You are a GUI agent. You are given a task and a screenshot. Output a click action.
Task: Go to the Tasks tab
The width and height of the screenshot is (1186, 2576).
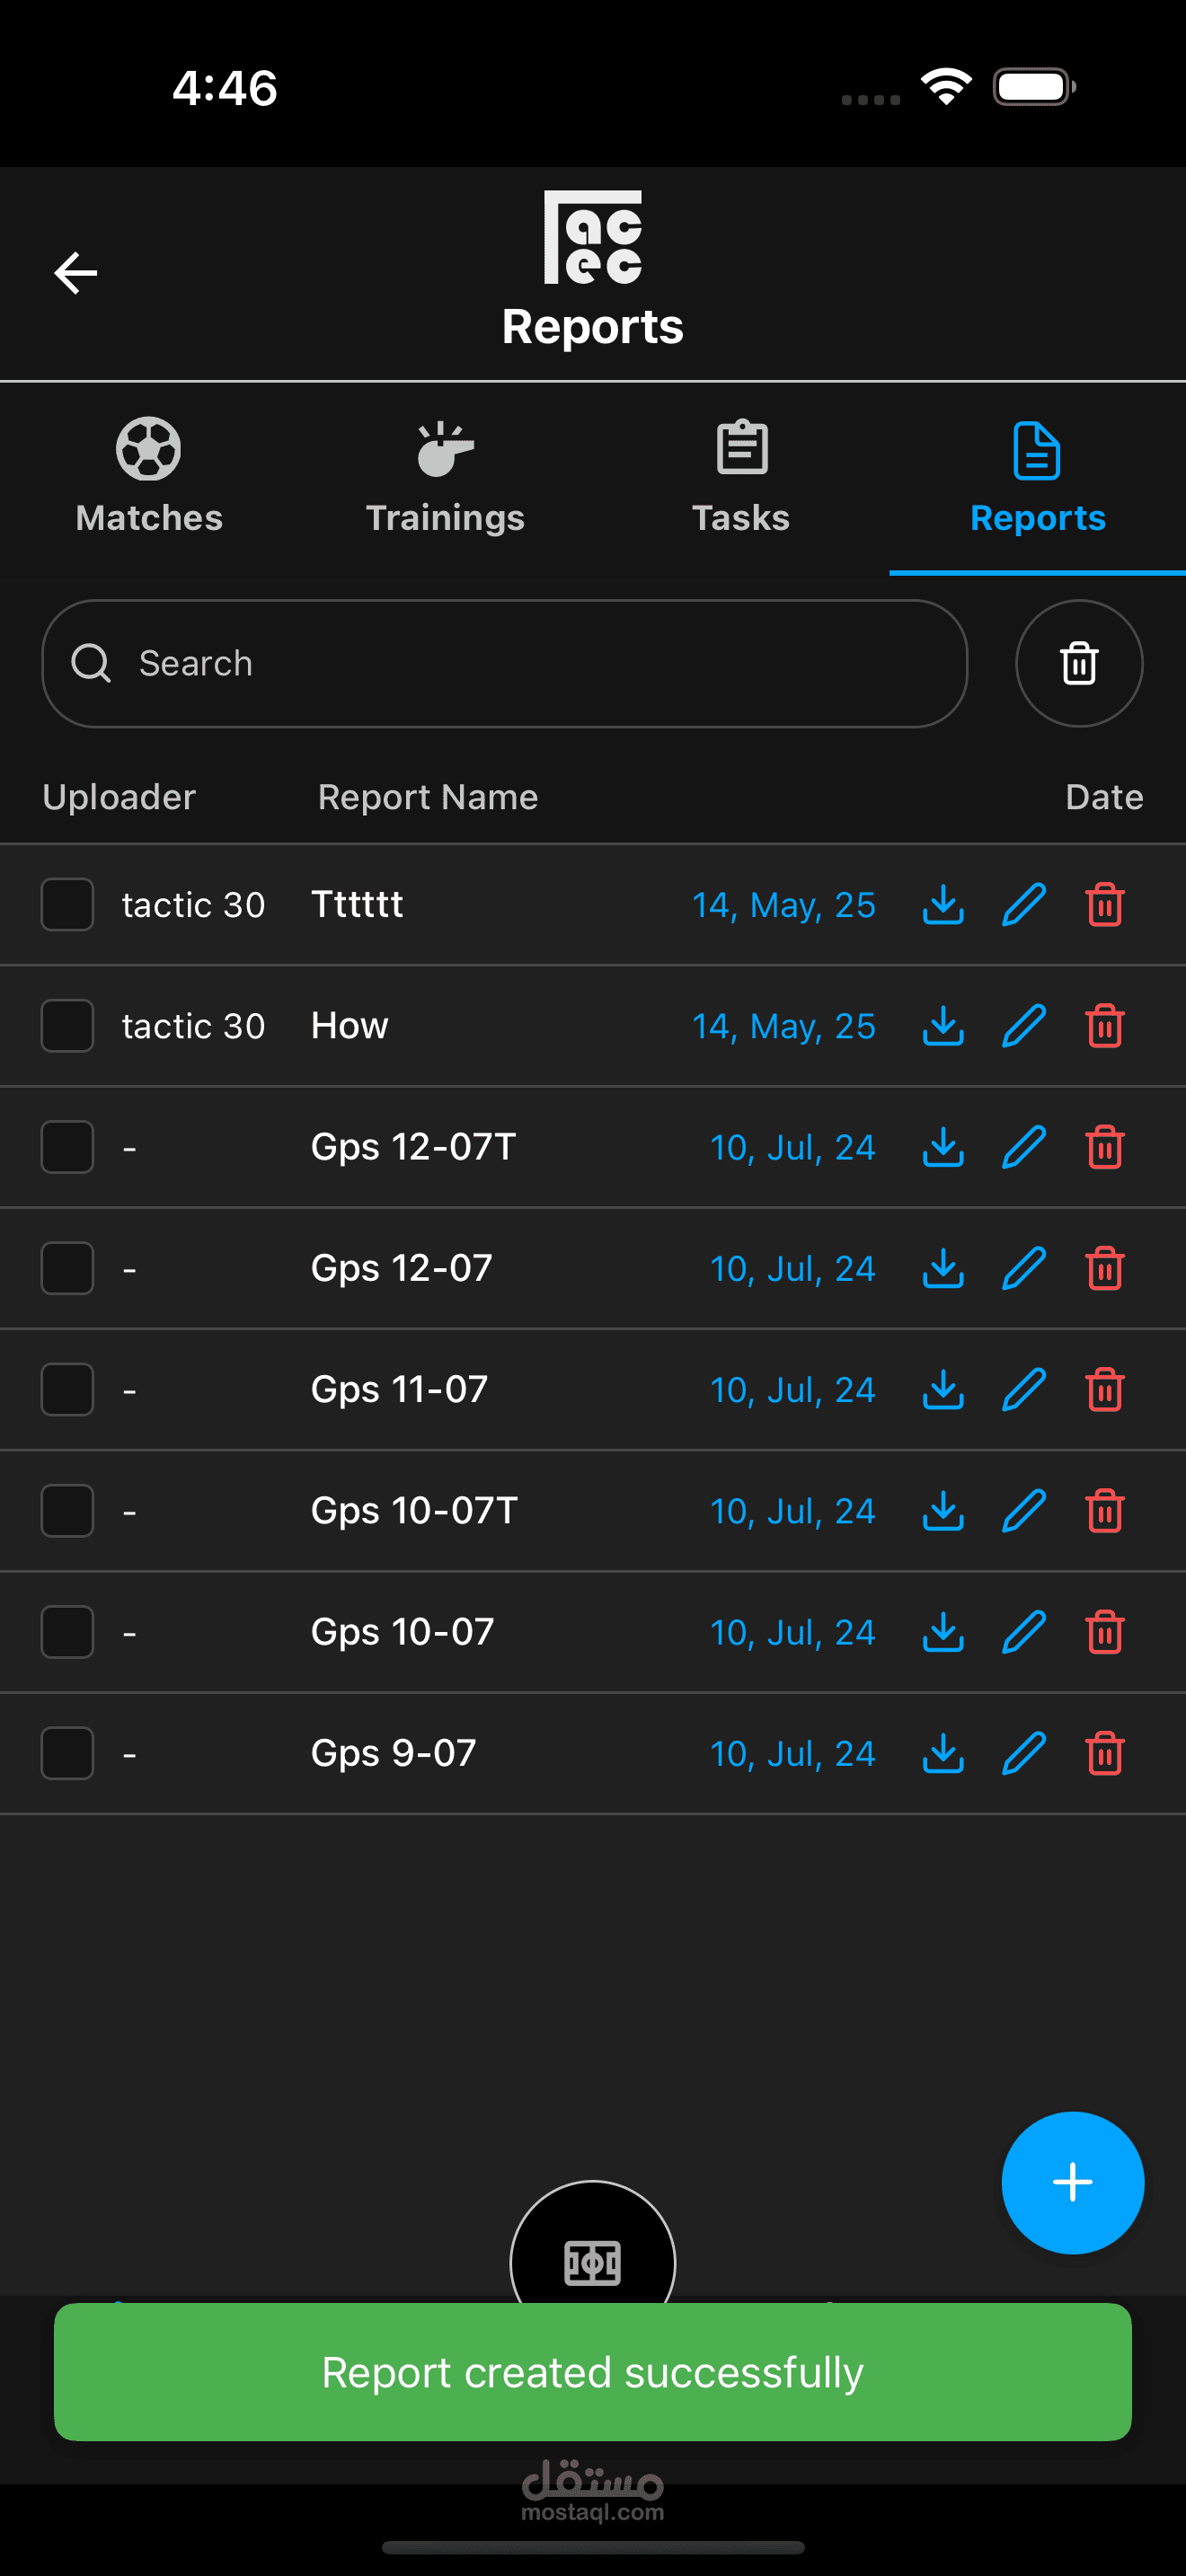tap(741, 477)
